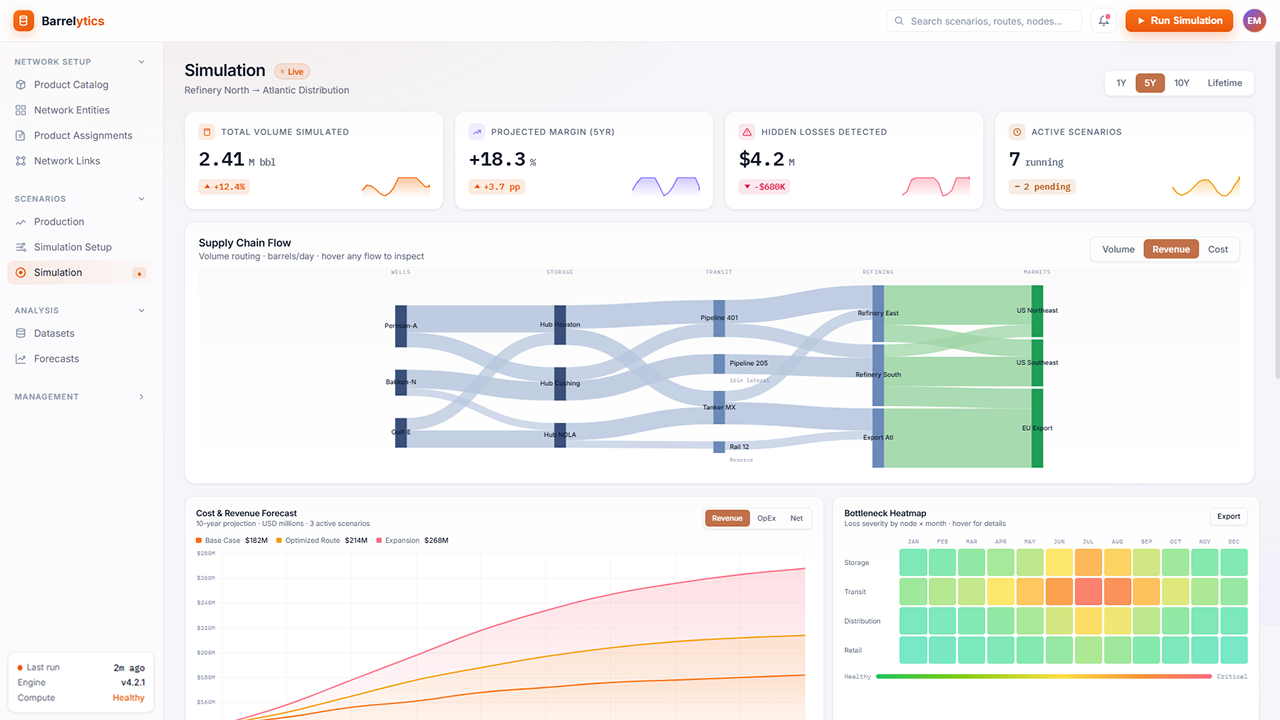The width and height of the screenshot is (1280, 720).
Task: Select the Network Links icon
Action: point(21,161)
